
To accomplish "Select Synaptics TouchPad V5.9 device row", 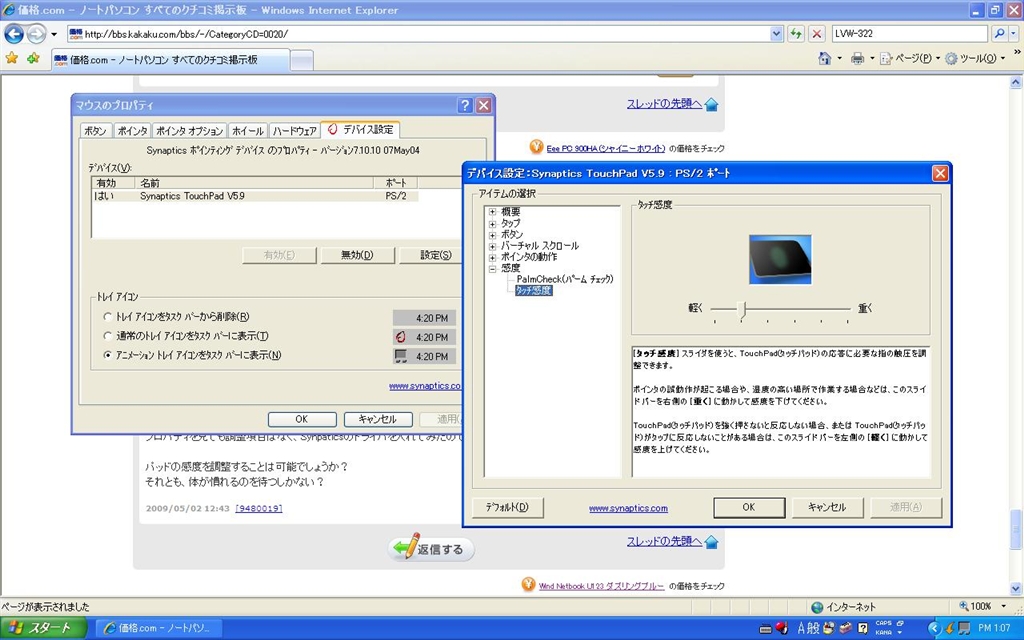I will (x=255, y=196).
